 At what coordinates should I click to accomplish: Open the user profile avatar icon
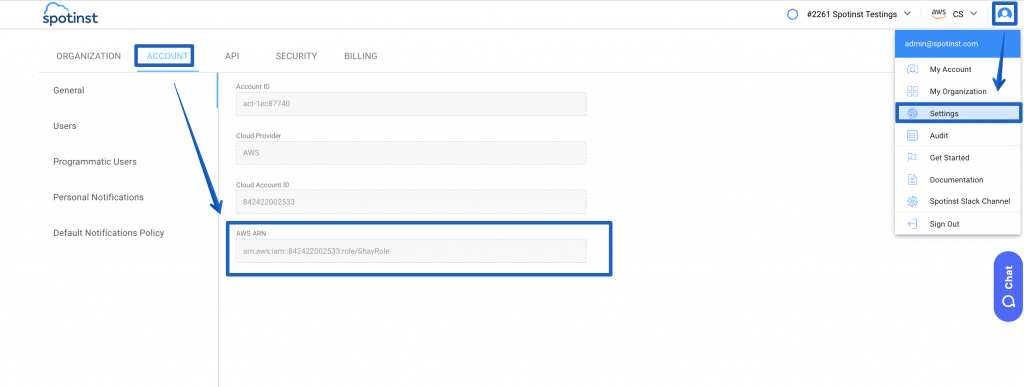1005,14
